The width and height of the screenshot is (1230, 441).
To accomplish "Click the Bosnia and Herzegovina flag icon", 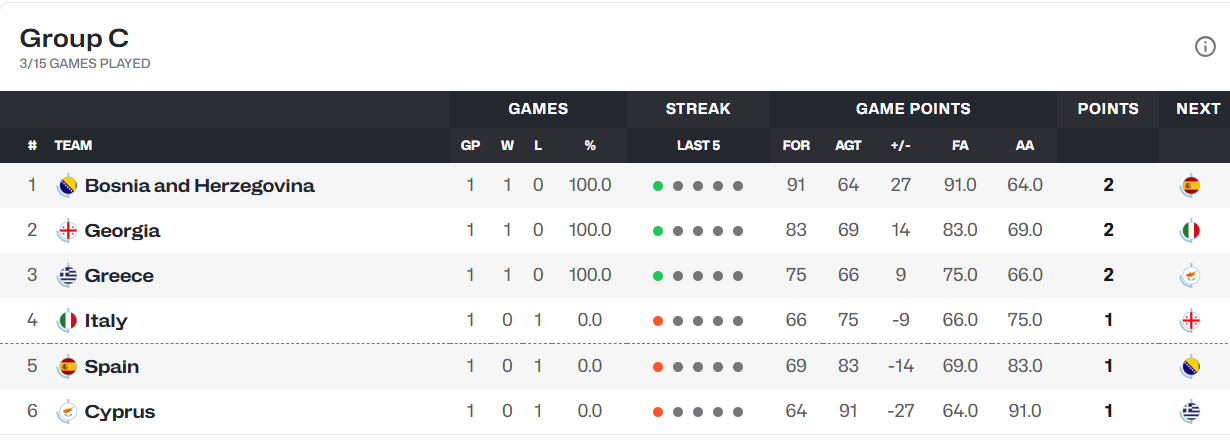I will tap(68, 185).
